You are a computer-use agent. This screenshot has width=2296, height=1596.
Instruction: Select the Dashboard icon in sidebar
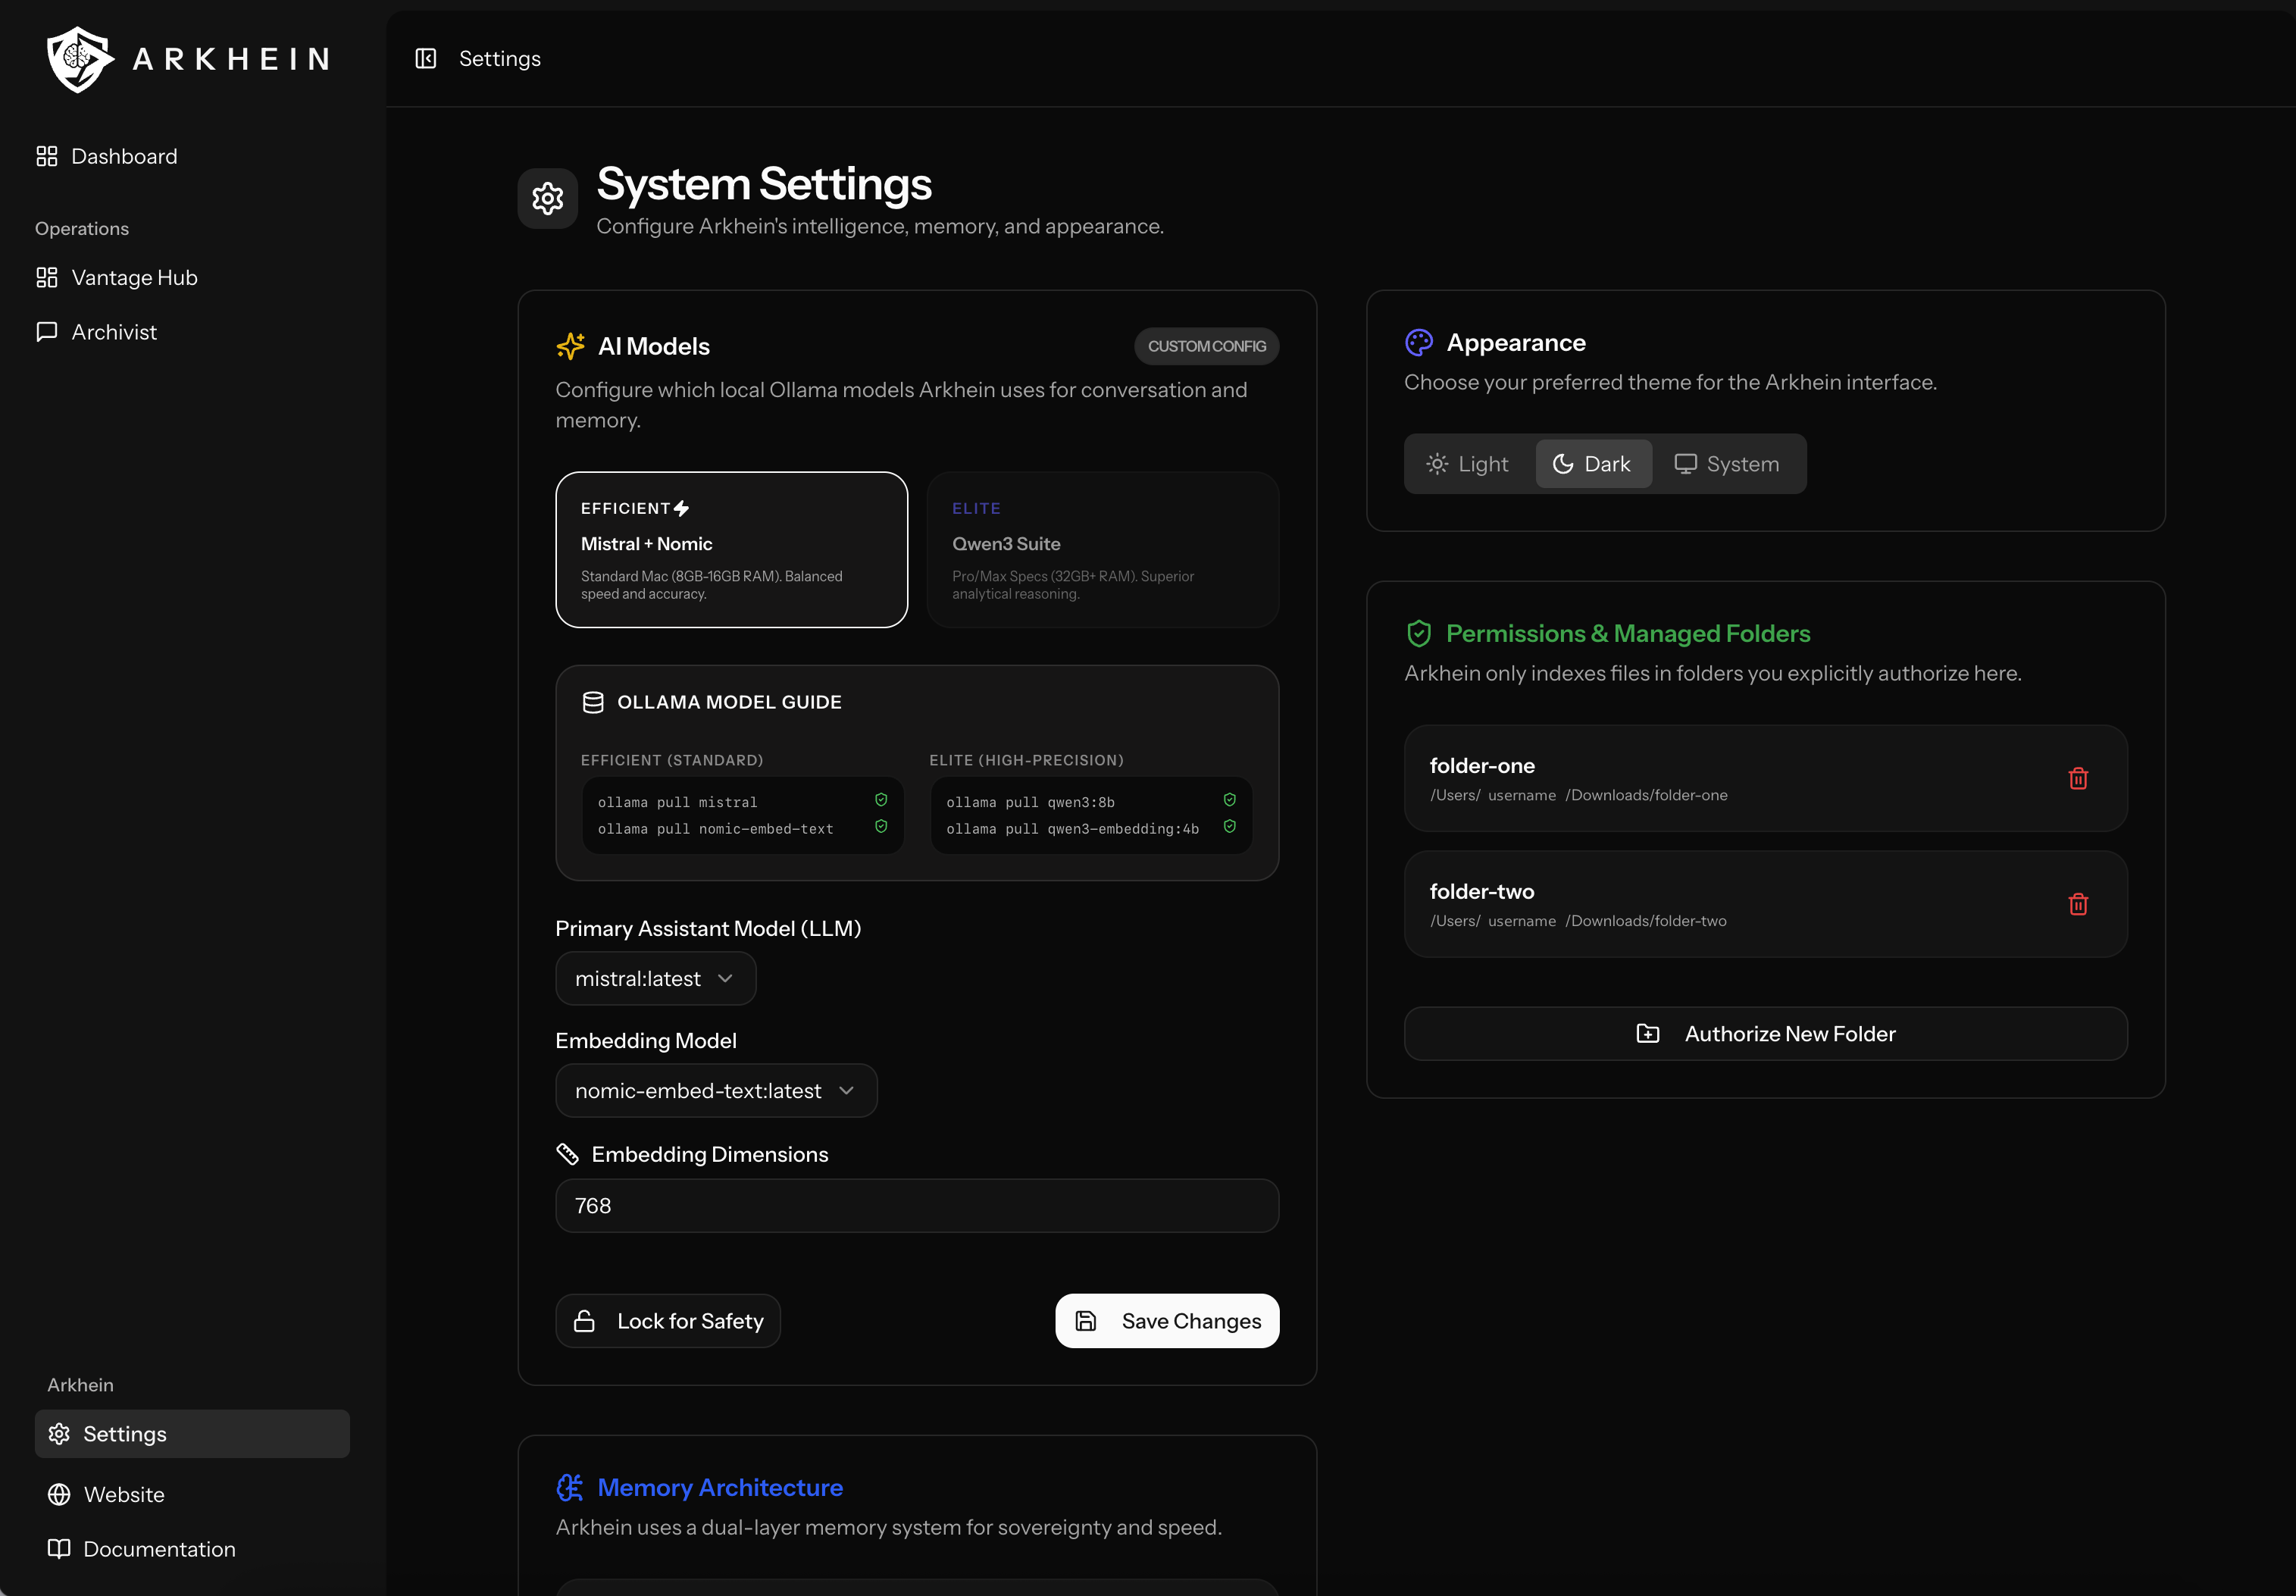[46, 156]
